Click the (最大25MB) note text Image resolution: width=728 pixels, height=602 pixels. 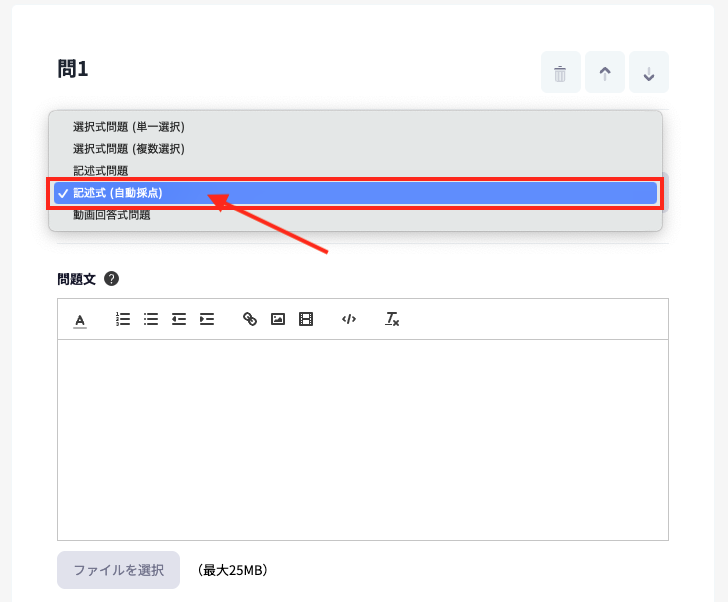click(233, 570)
